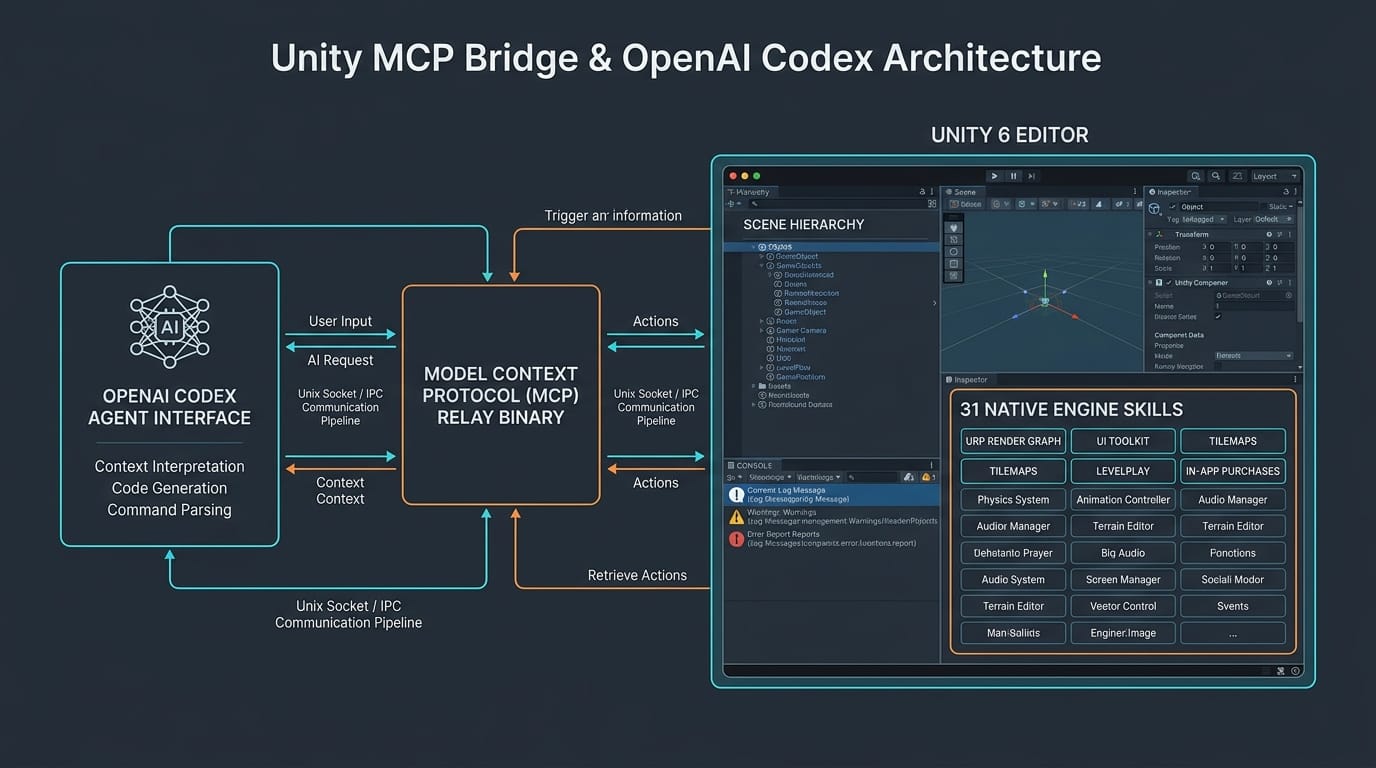Open the Layer dropdown in Inspector

1274,219
